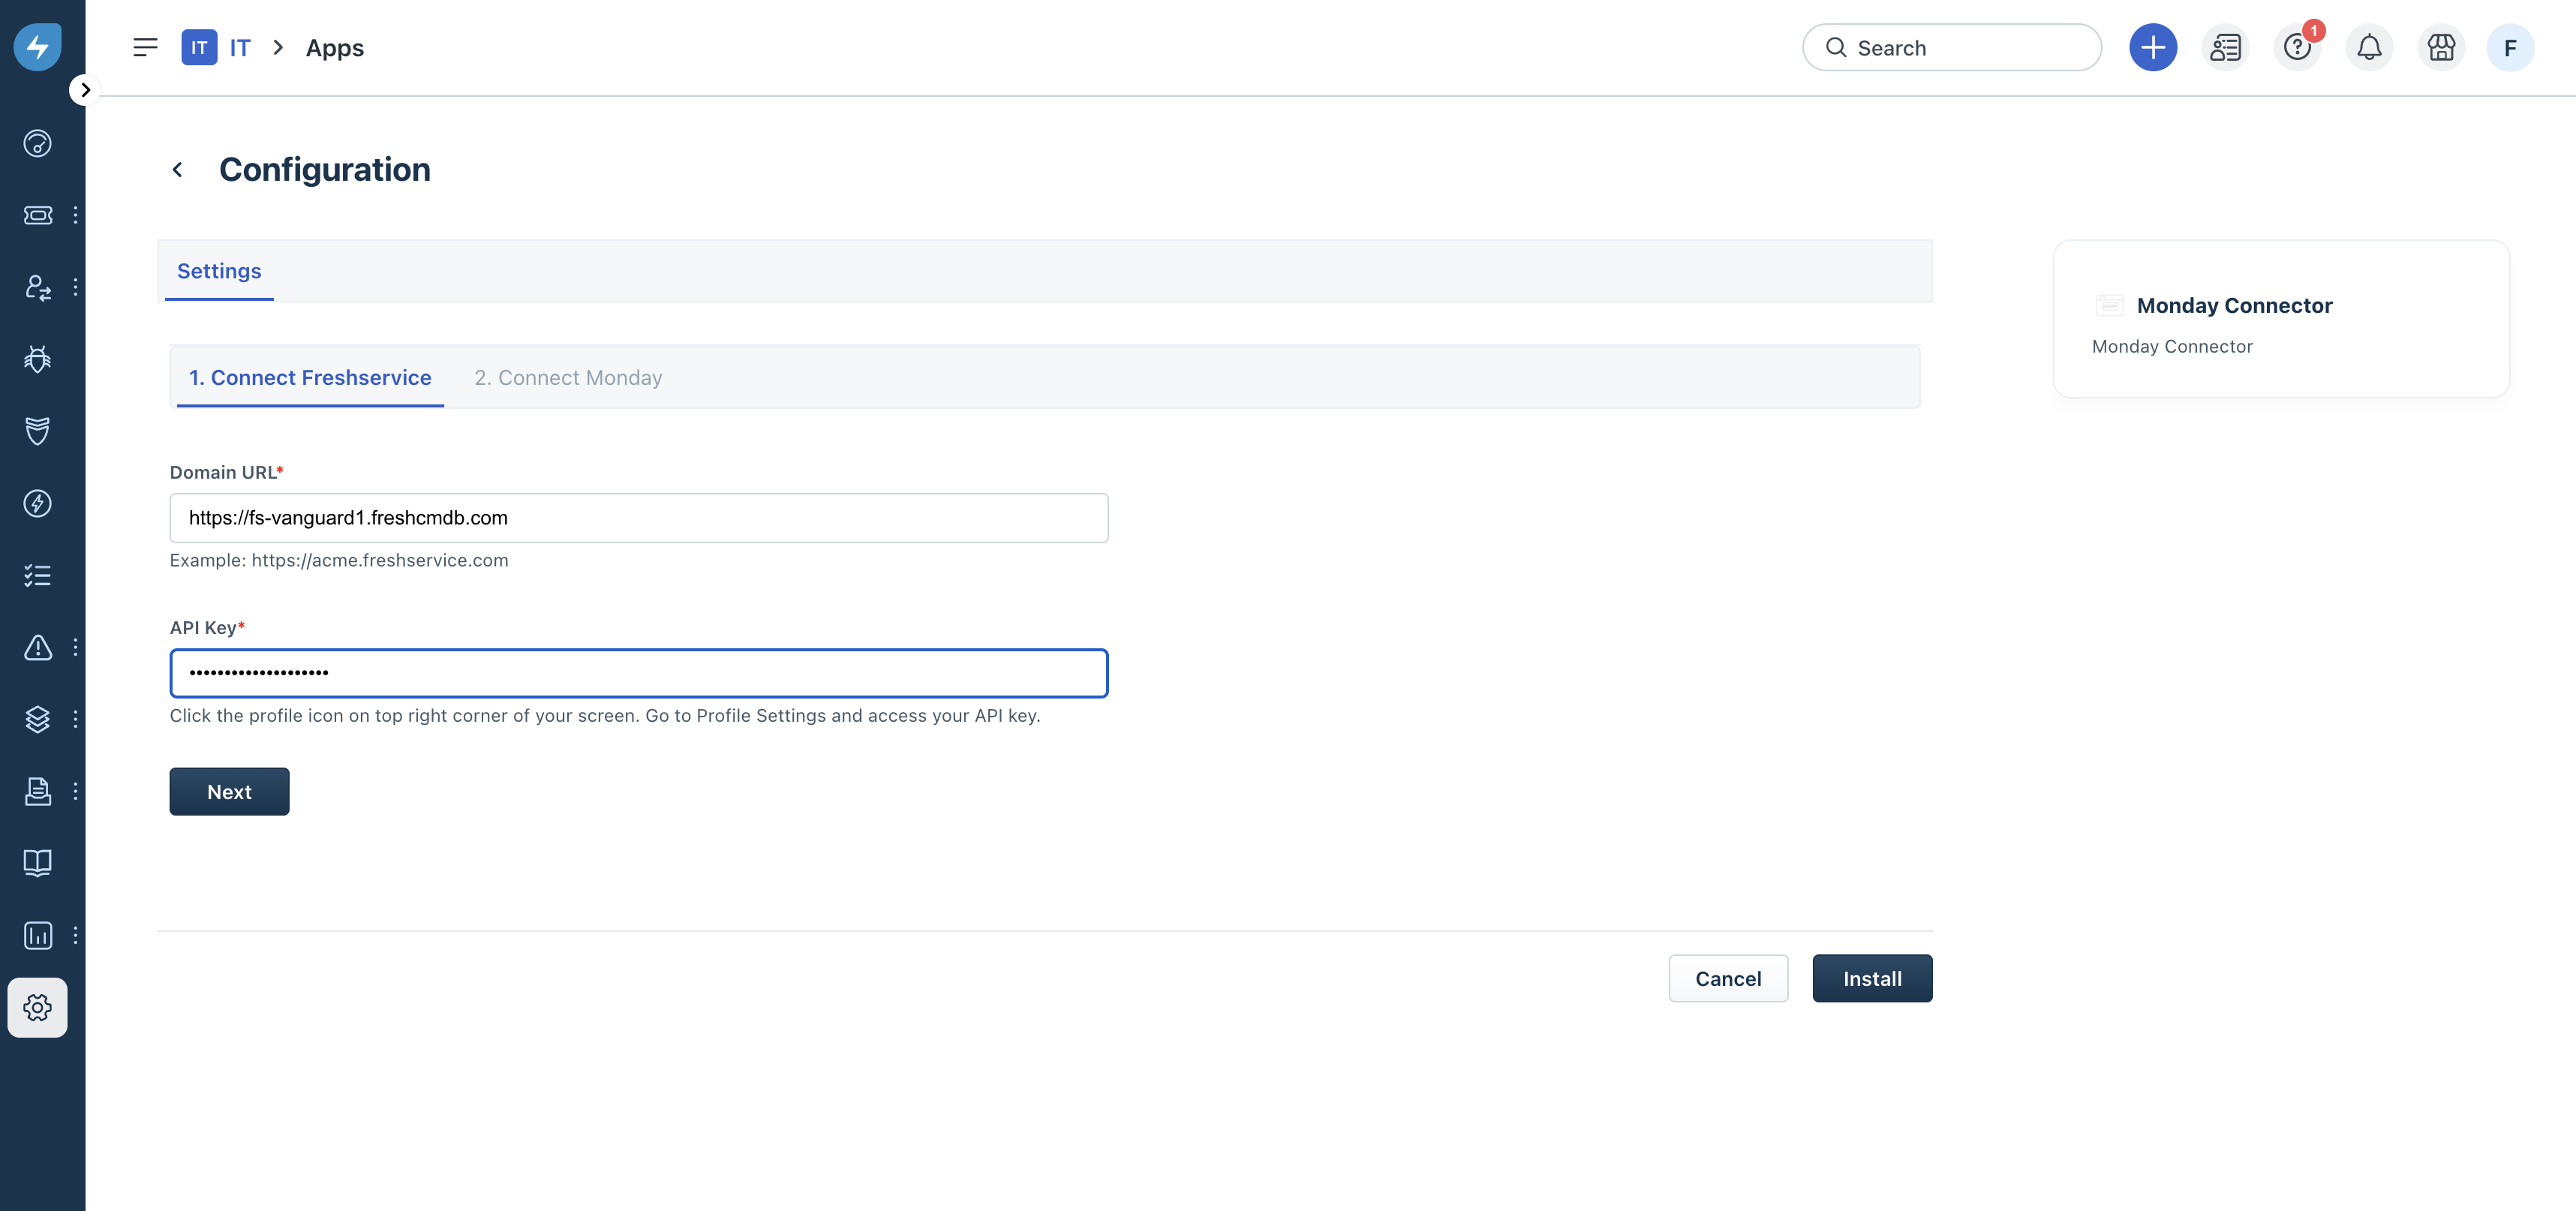Expand the collapsed sidebar with arrow
Viewport: 2576px width, 1211px height.
pos(85,90)
